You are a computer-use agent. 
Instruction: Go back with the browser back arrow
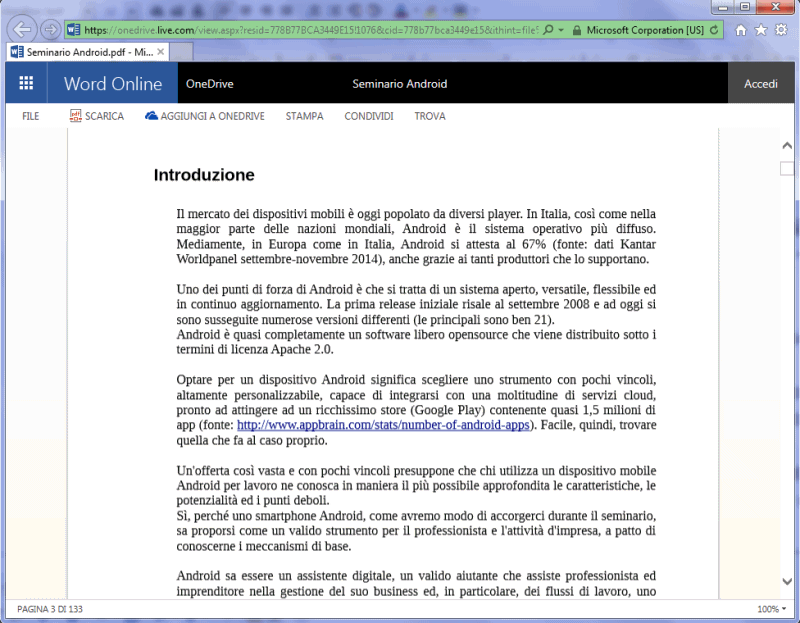tap(22, 29)
